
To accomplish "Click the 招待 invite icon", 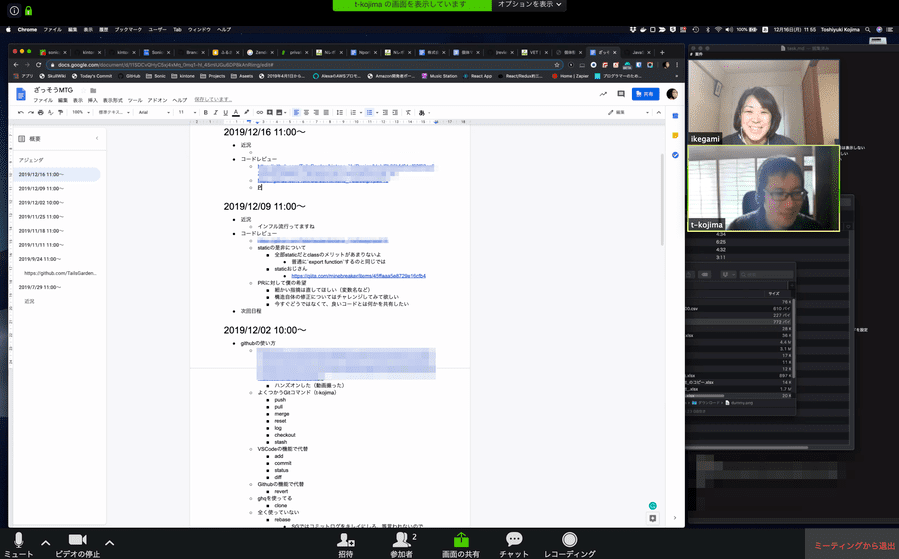I will 345,542.
